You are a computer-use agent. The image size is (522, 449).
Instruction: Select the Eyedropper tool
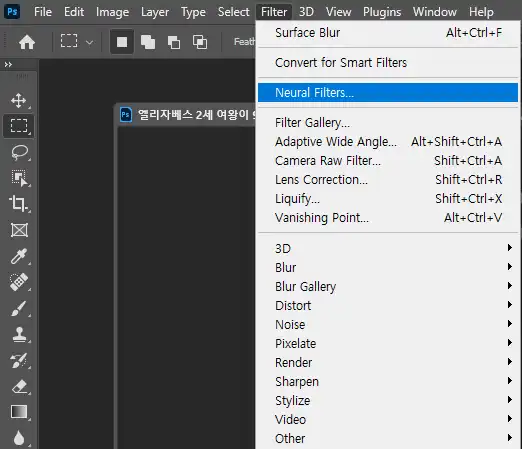[19, 256]
